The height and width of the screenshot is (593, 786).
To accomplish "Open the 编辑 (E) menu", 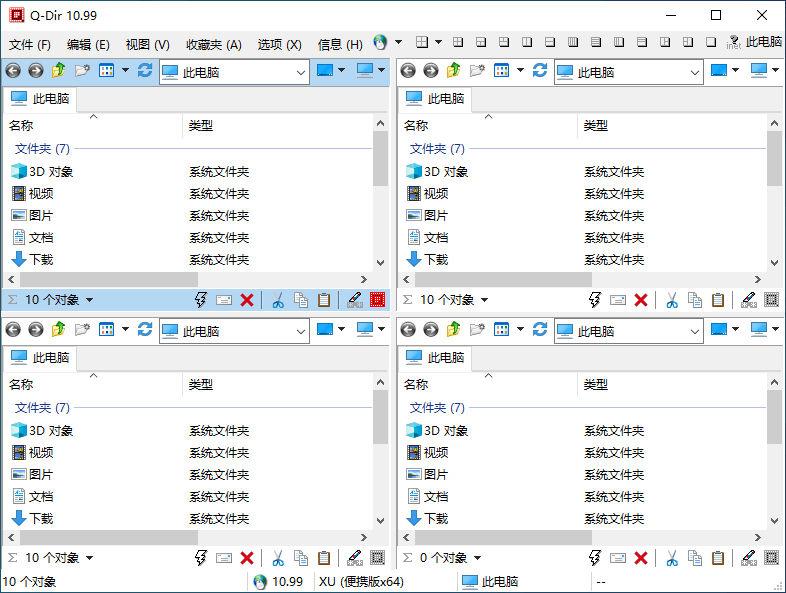I will pyautogui.click(x=88, y=45).
